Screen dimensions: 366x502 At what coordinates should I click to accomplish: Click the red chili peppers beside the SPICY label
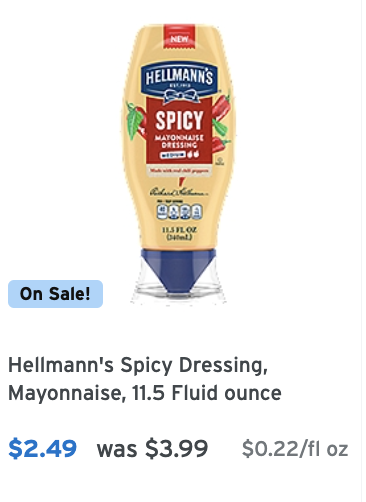221,122
